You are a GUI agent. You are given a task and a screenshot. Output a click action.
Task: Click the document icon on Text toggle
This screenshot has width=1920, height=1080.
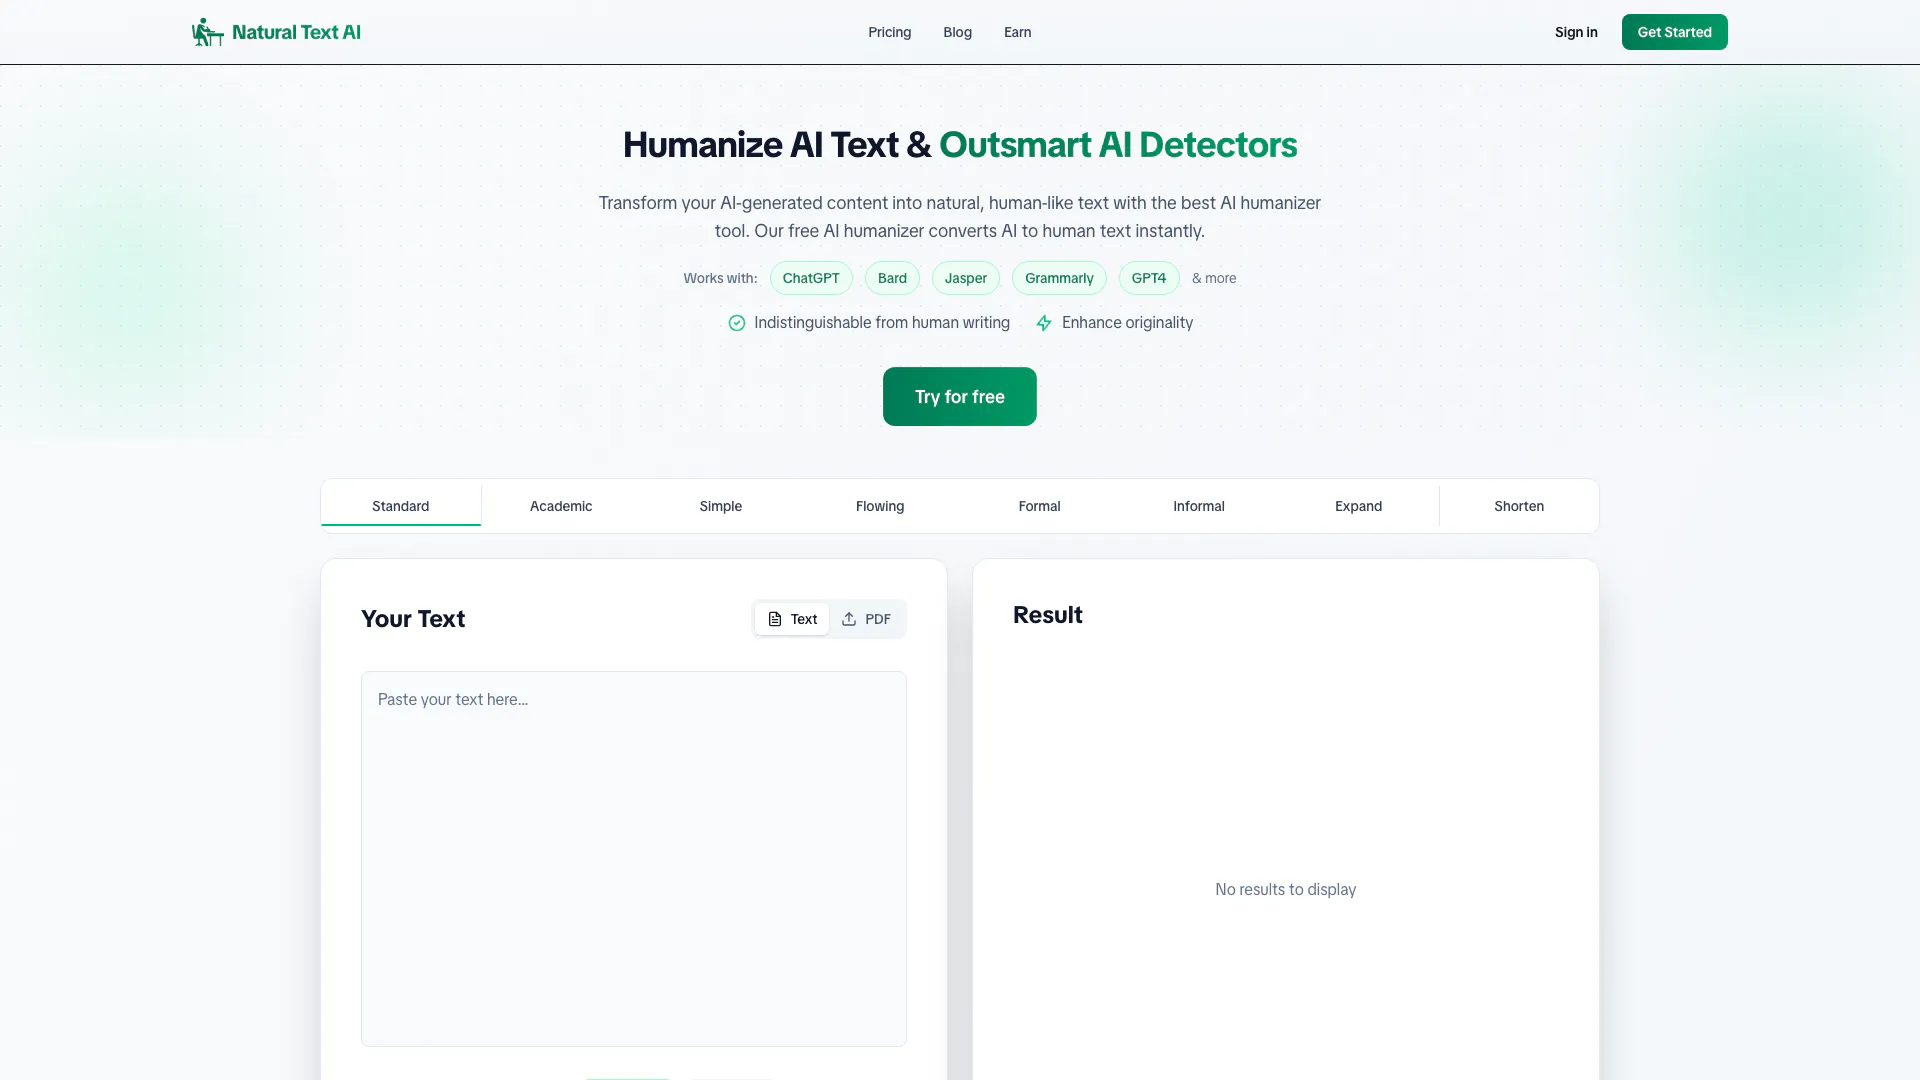point(774,619)
